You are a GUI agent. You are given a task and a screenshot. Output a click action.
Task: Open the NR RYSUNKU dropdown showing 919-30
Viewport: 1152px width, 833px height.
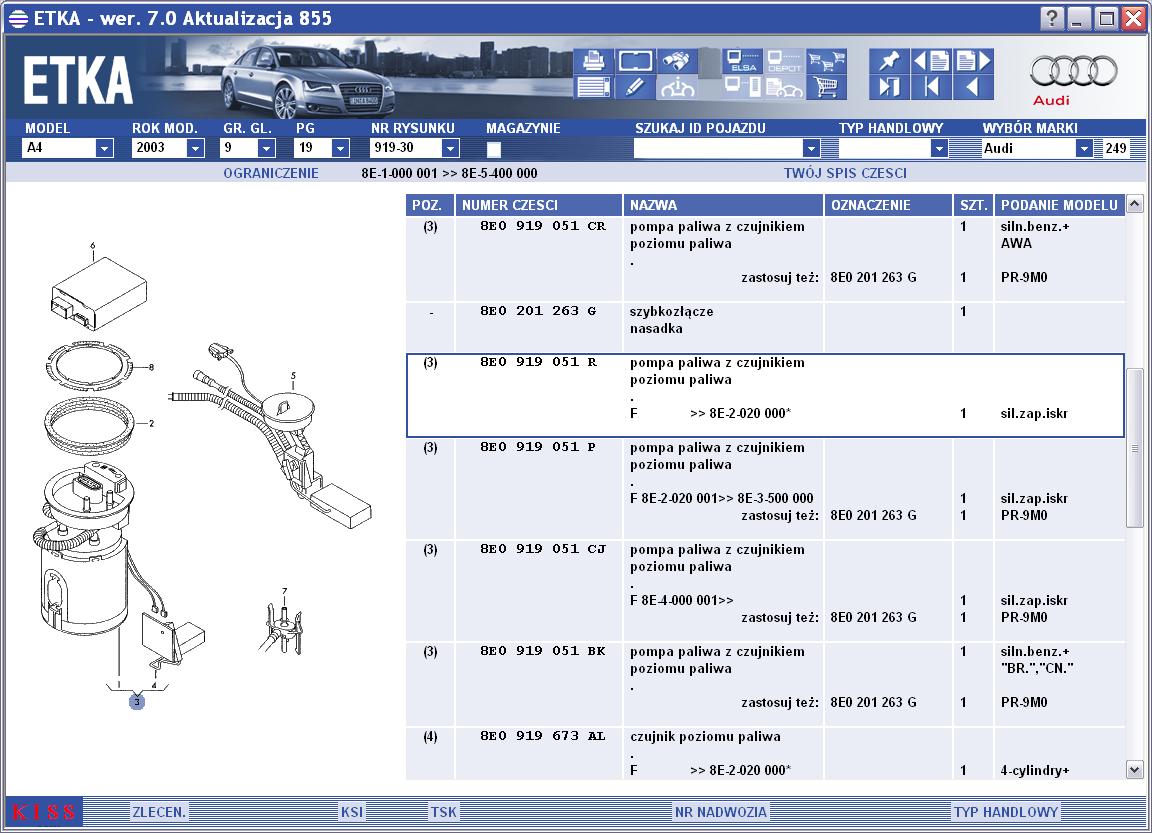point(450,148)
